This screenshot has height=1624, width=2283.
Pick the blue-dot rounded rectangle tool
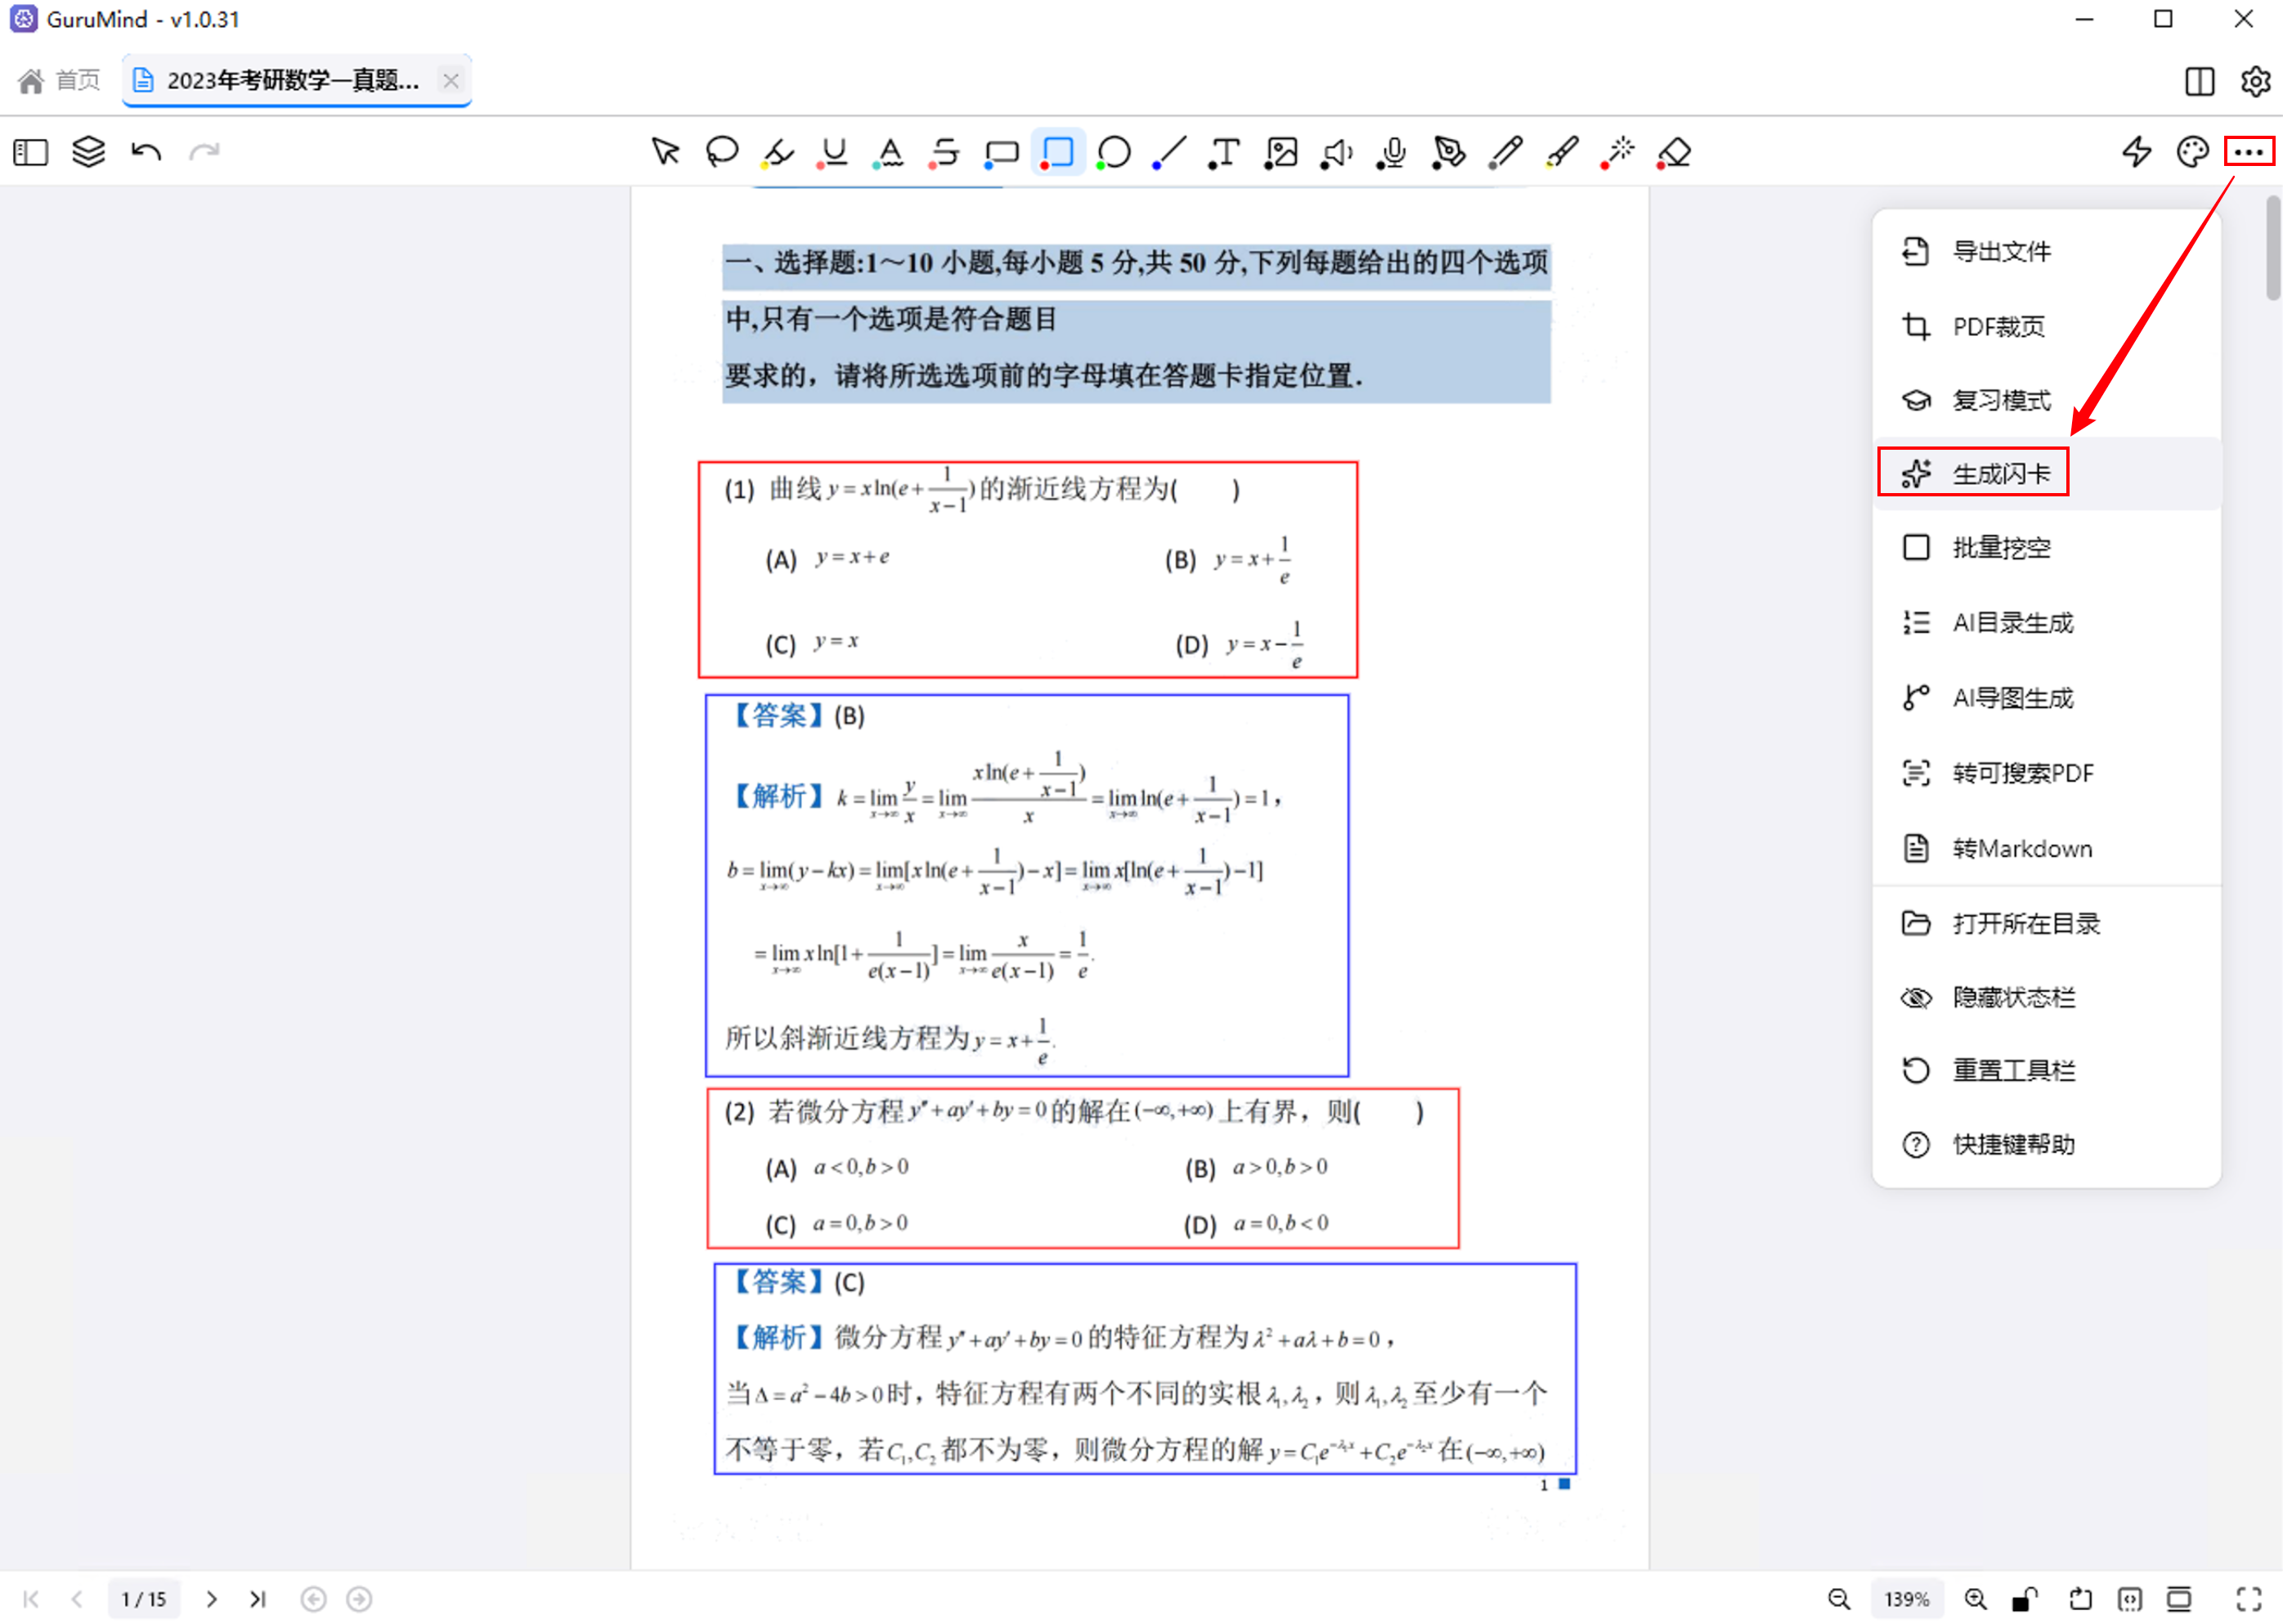1001,152
